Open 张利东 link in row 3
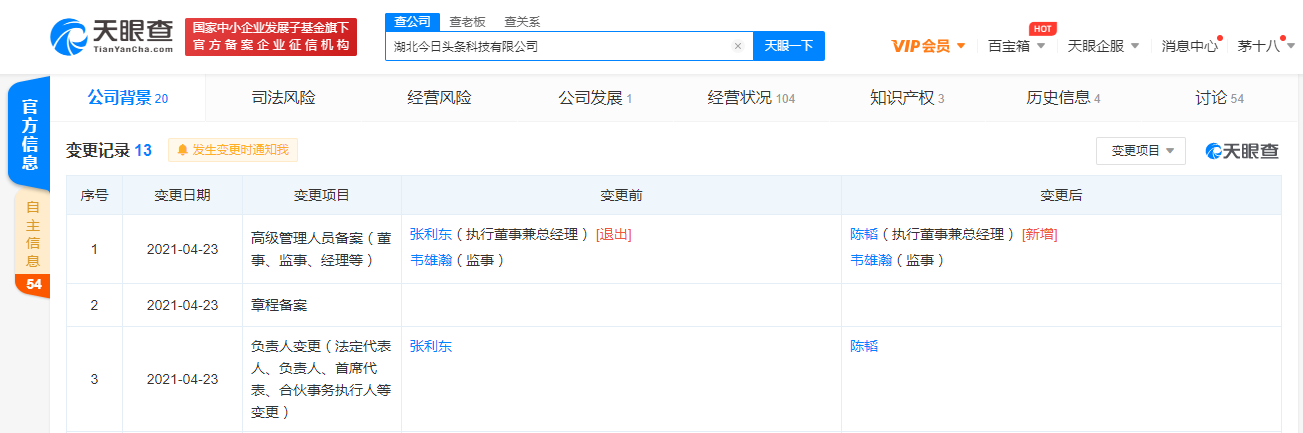Screen dimensions: 1303x433 (431, 346)
